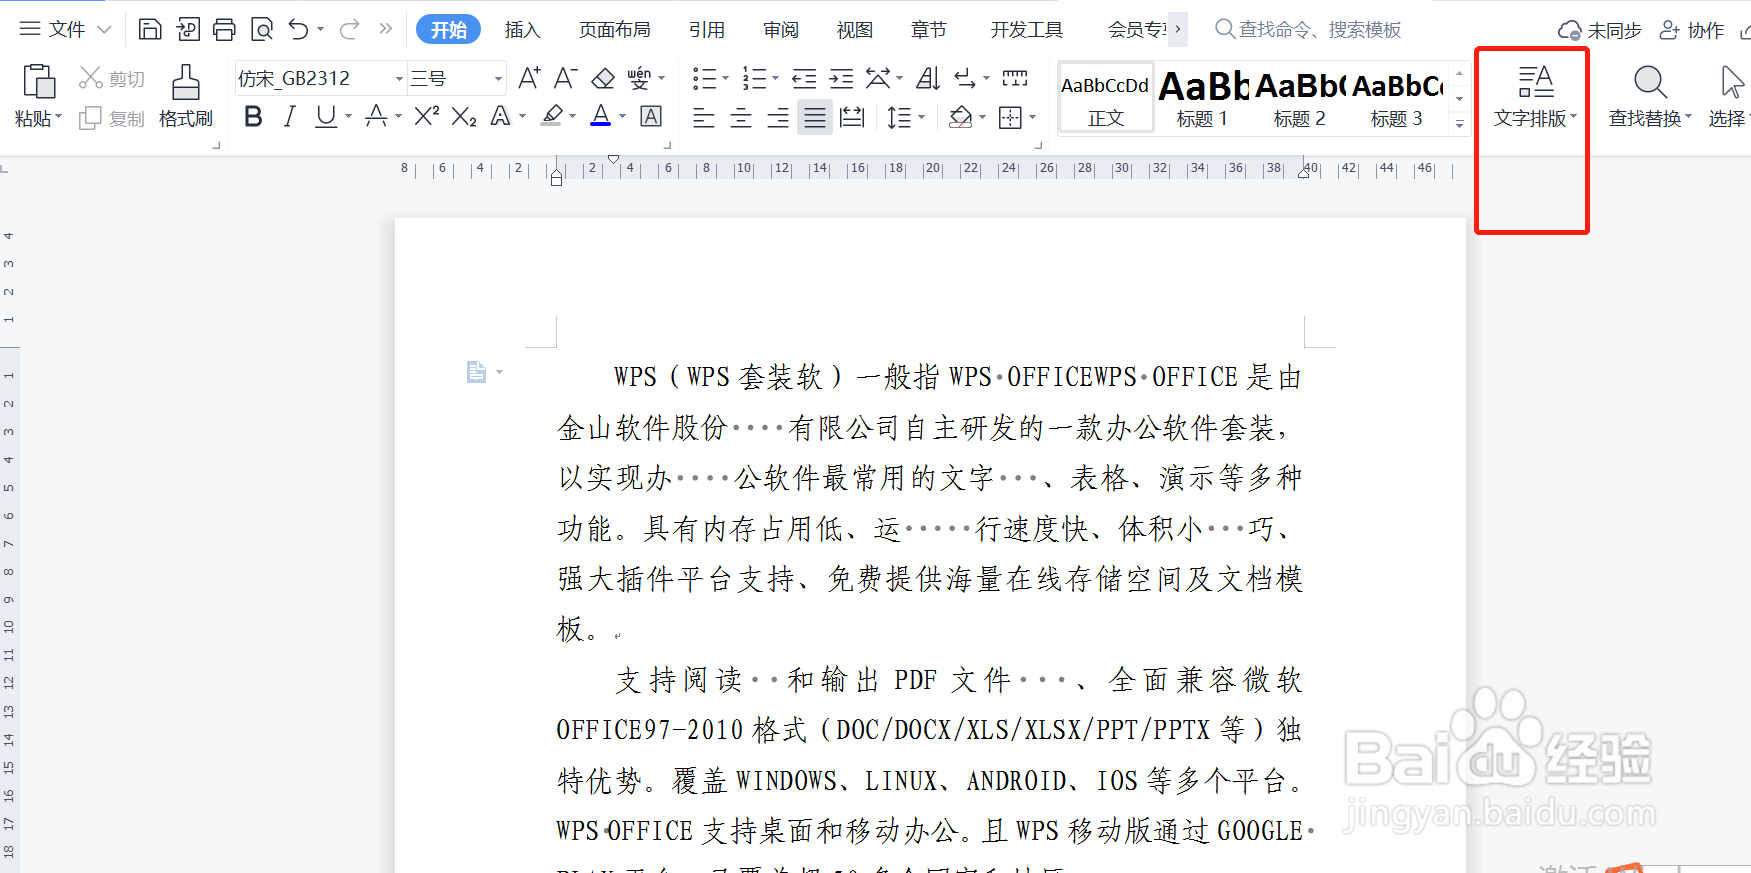Click the paragraph layout icon beside document text
1751x873 pixels.
(x=477, y=372)
